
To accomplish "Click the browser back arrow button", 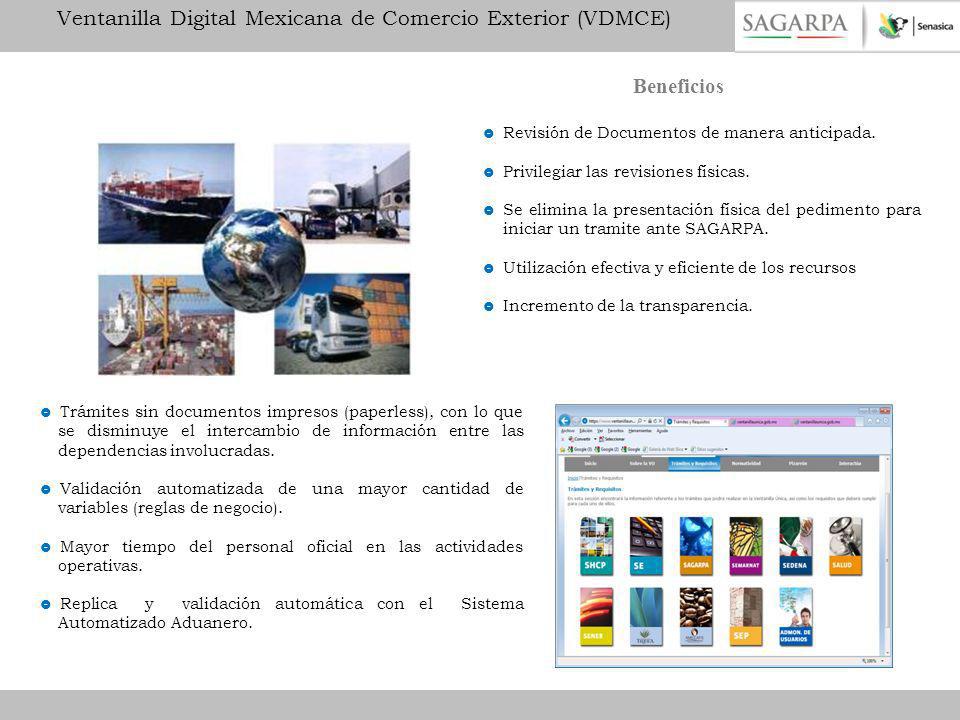I will 564,421.
